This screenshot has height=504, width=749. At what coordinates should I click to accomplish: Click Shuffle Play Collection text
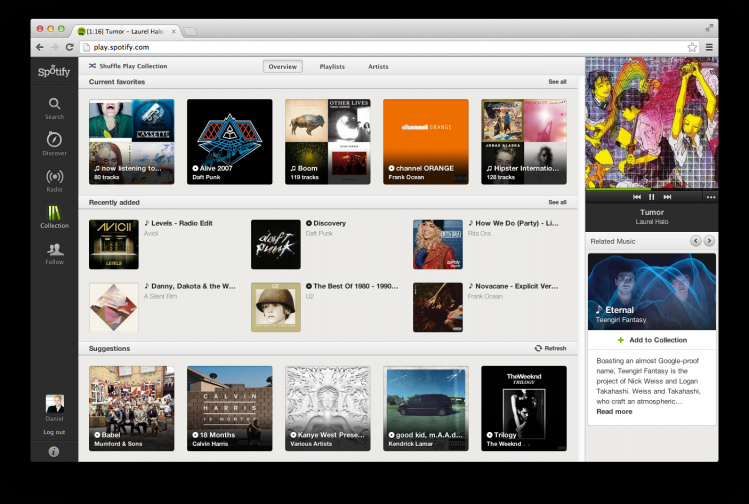tap(133, 66)
